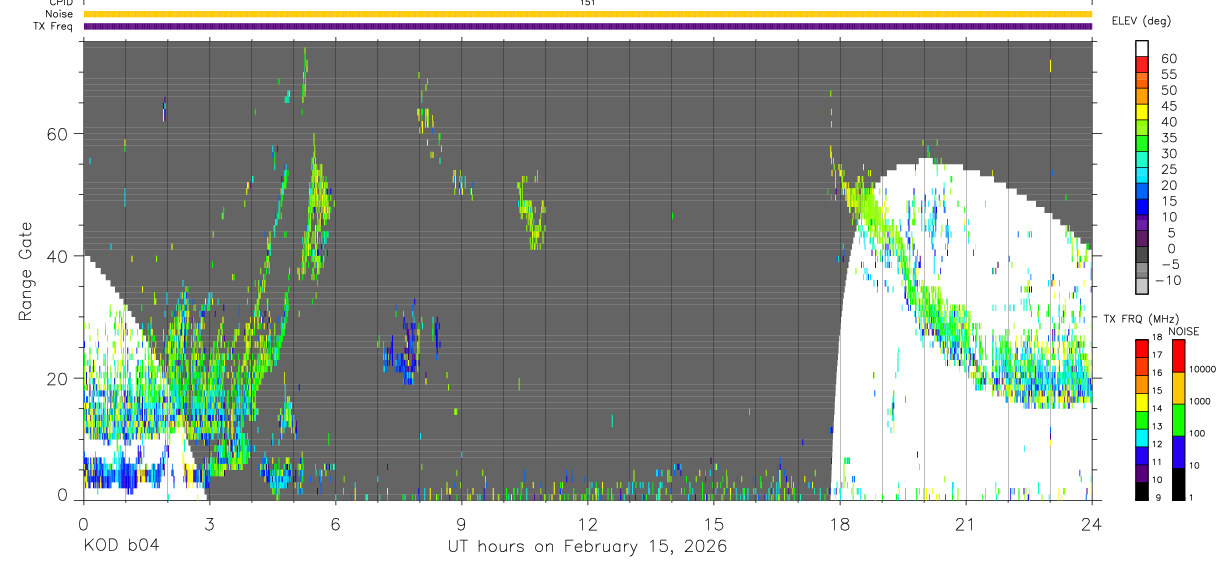1228x567 pixels.
Task: Click the '6' hour tick on UT axis
Action: (335, 523)
